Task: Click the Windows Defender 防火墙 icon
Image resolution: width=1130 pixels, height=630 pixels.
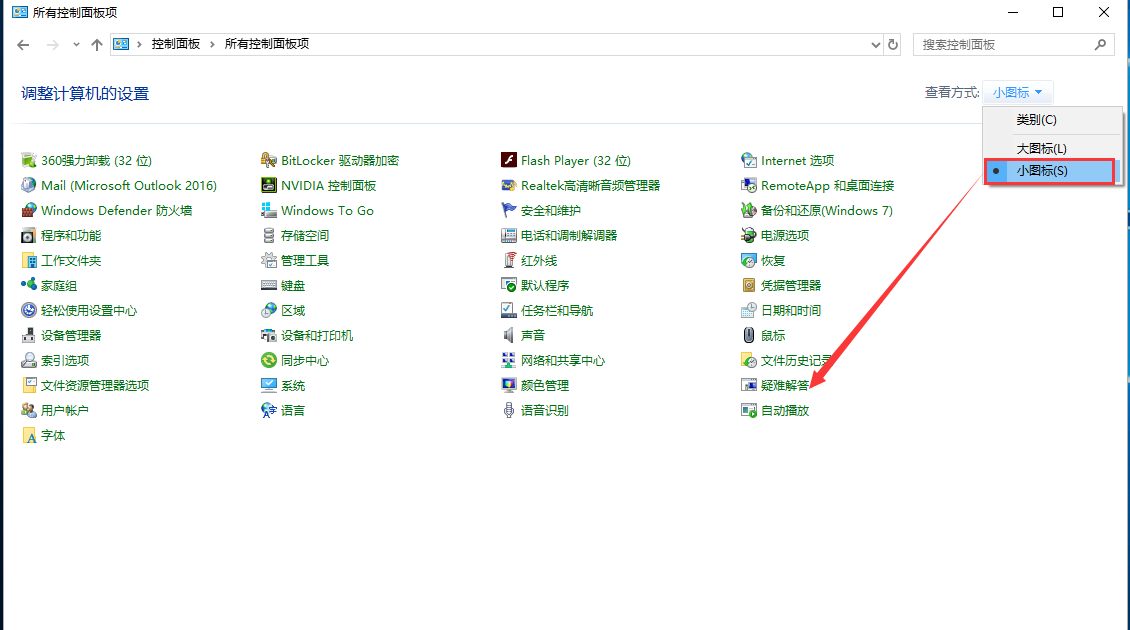Action: (29, 210)
